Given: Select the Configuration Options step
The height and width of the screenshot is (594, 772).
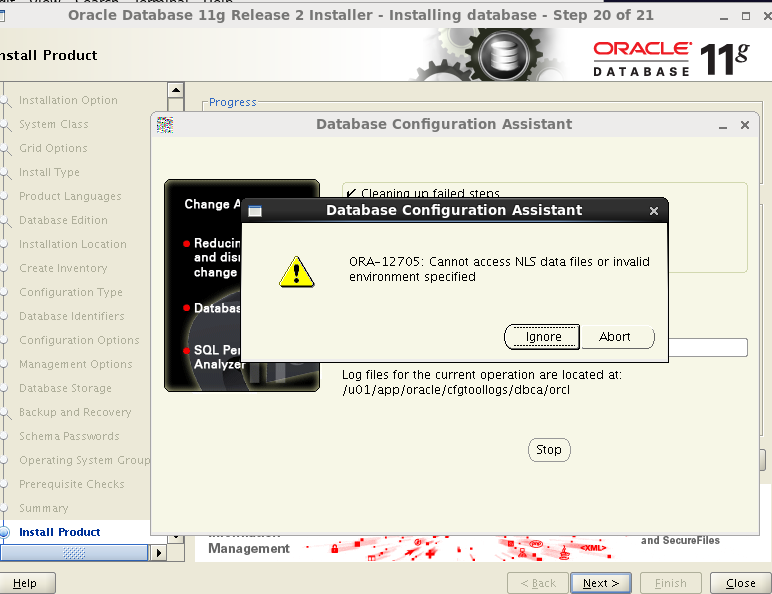Looking at the screenshot, I should coord(79,340).
